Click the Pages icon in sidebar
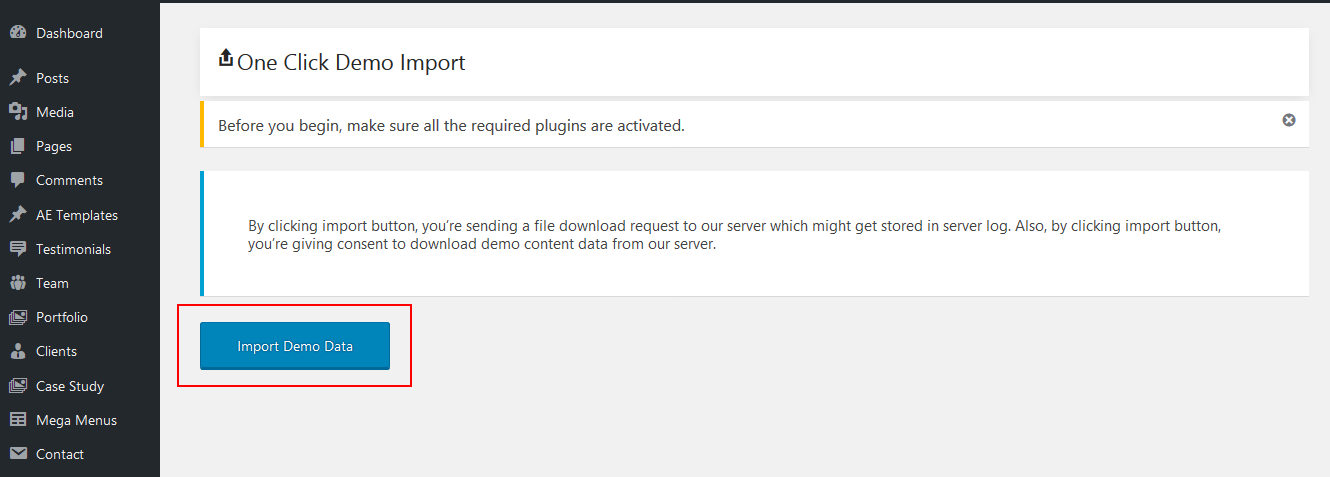The height and width of the screenshot is (477, 1330). tap(17, 146)
